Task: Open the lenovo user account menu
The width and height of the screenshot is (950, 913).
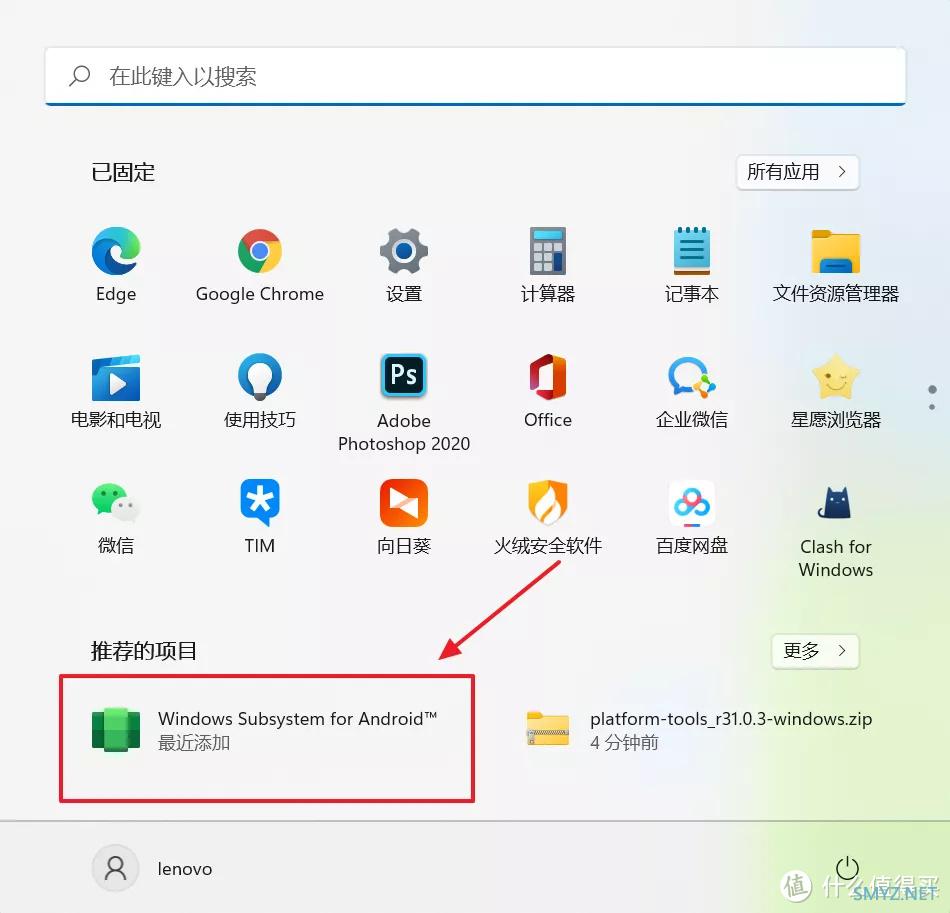Action: pyautogui.click(x=152, y=869)
